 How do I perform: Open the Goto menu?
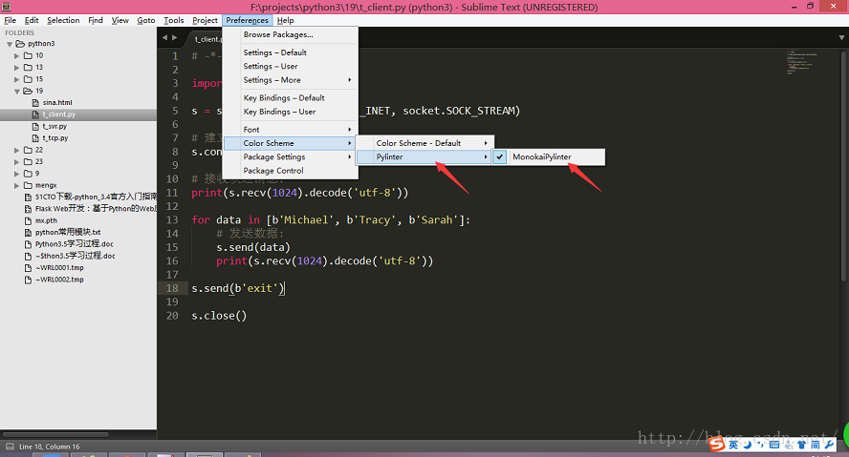click(146, 21)
